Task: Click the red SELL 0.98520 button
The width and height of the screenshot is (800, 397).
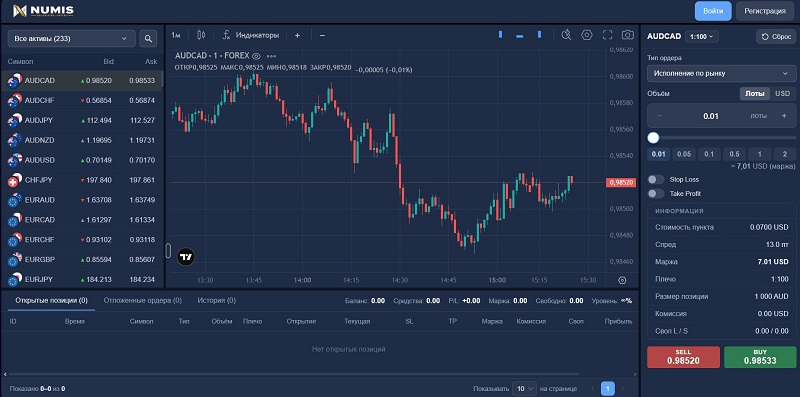Action: tap(683, 357)
